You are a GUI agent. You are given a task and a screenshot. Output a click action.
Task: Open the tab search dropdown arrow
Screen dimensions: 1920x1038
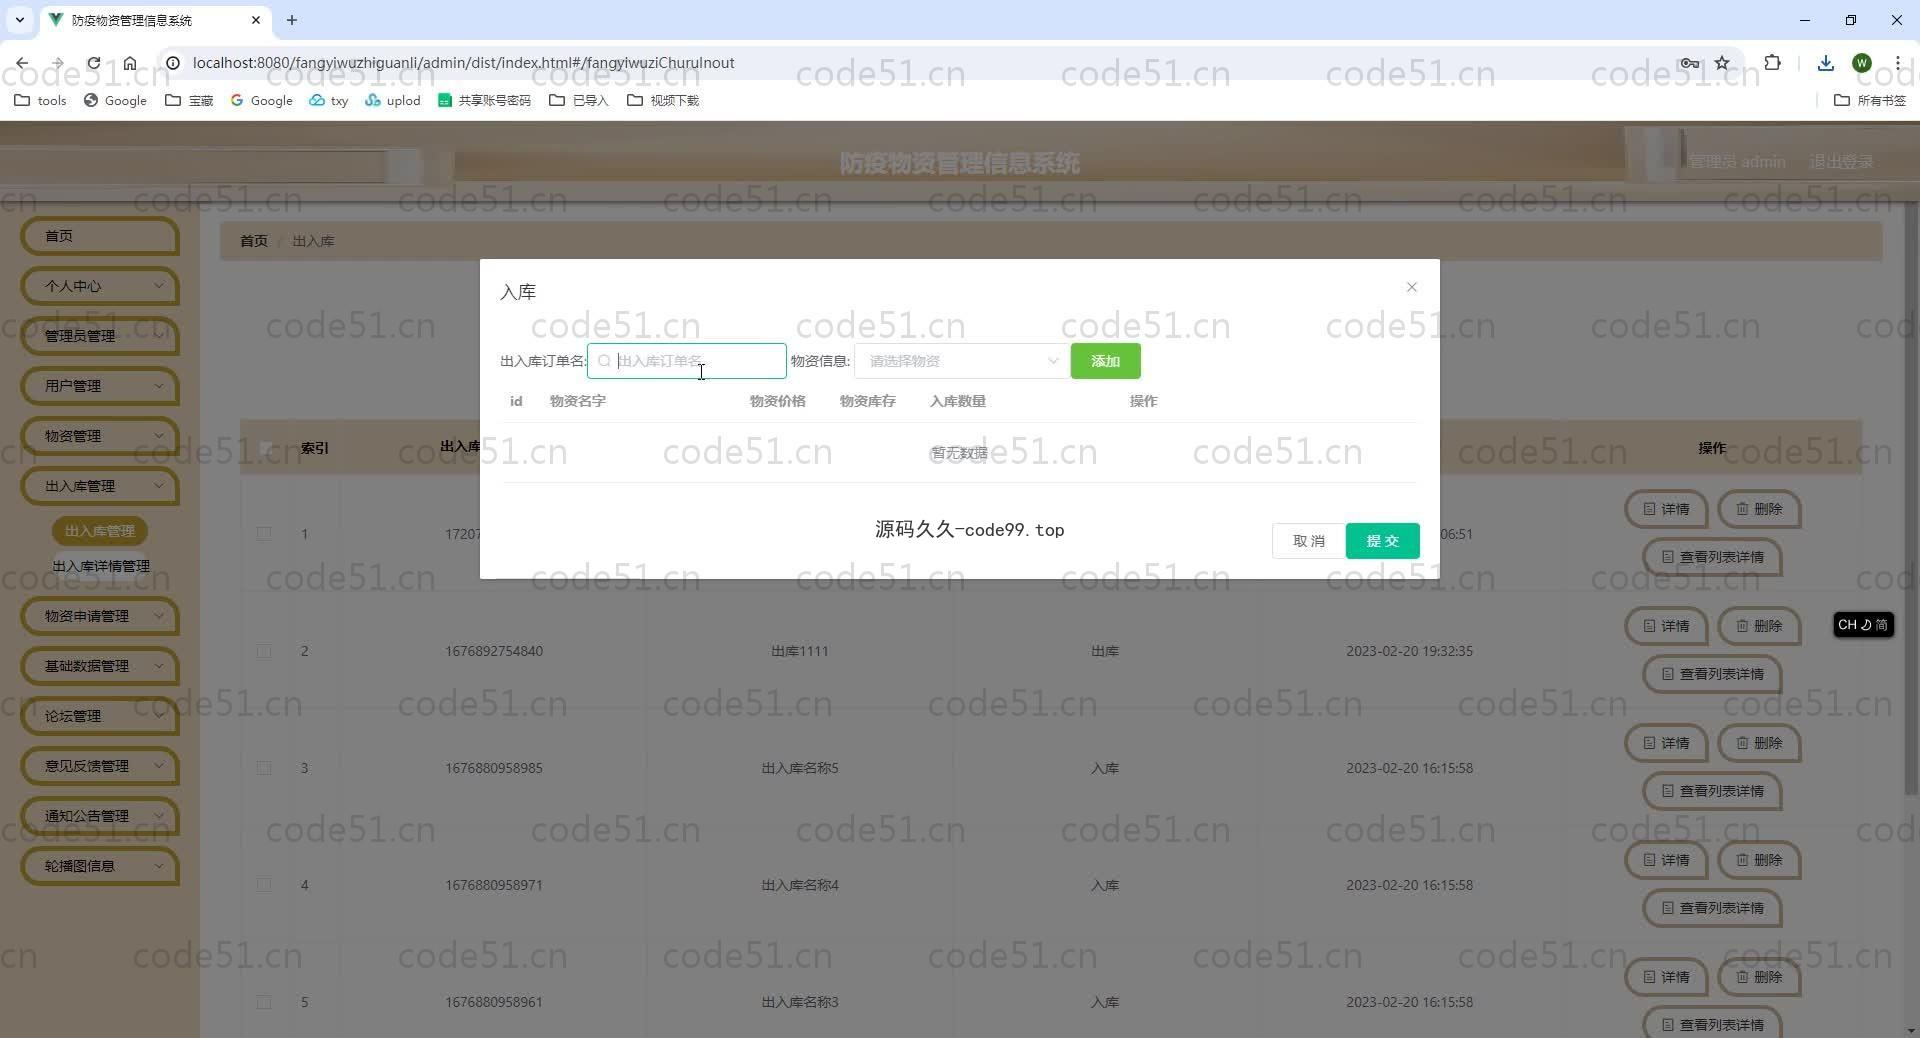pyautogui.click(x=19, y=20)
